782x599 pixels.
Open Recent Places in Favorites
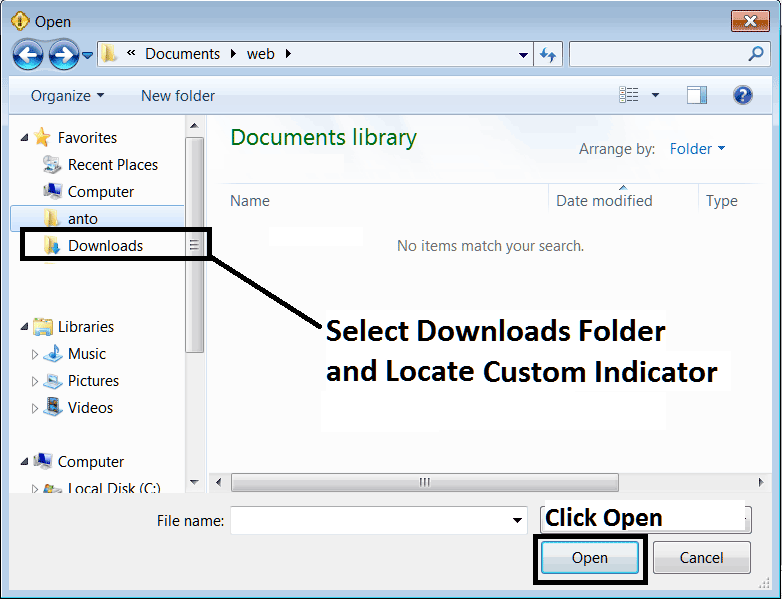click(x=112, y=165)
